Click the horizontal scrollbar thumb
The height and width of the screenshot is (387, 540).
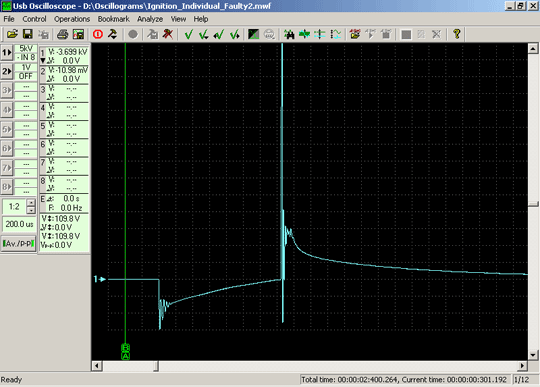(156, 366)
